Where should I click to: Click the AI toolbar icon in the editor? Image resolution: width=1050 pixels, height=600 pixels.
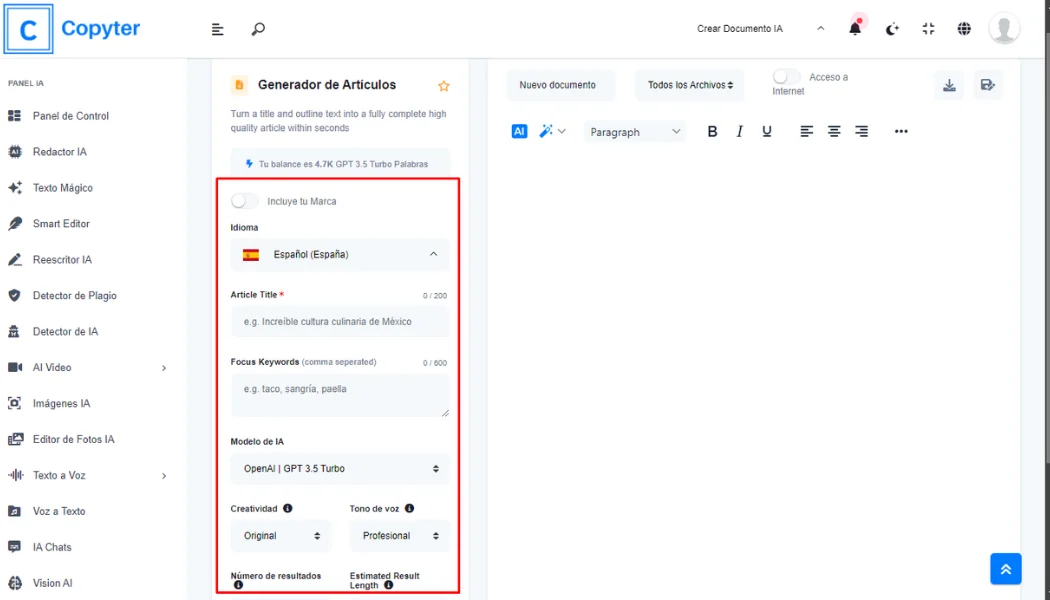tap(518, 131)
